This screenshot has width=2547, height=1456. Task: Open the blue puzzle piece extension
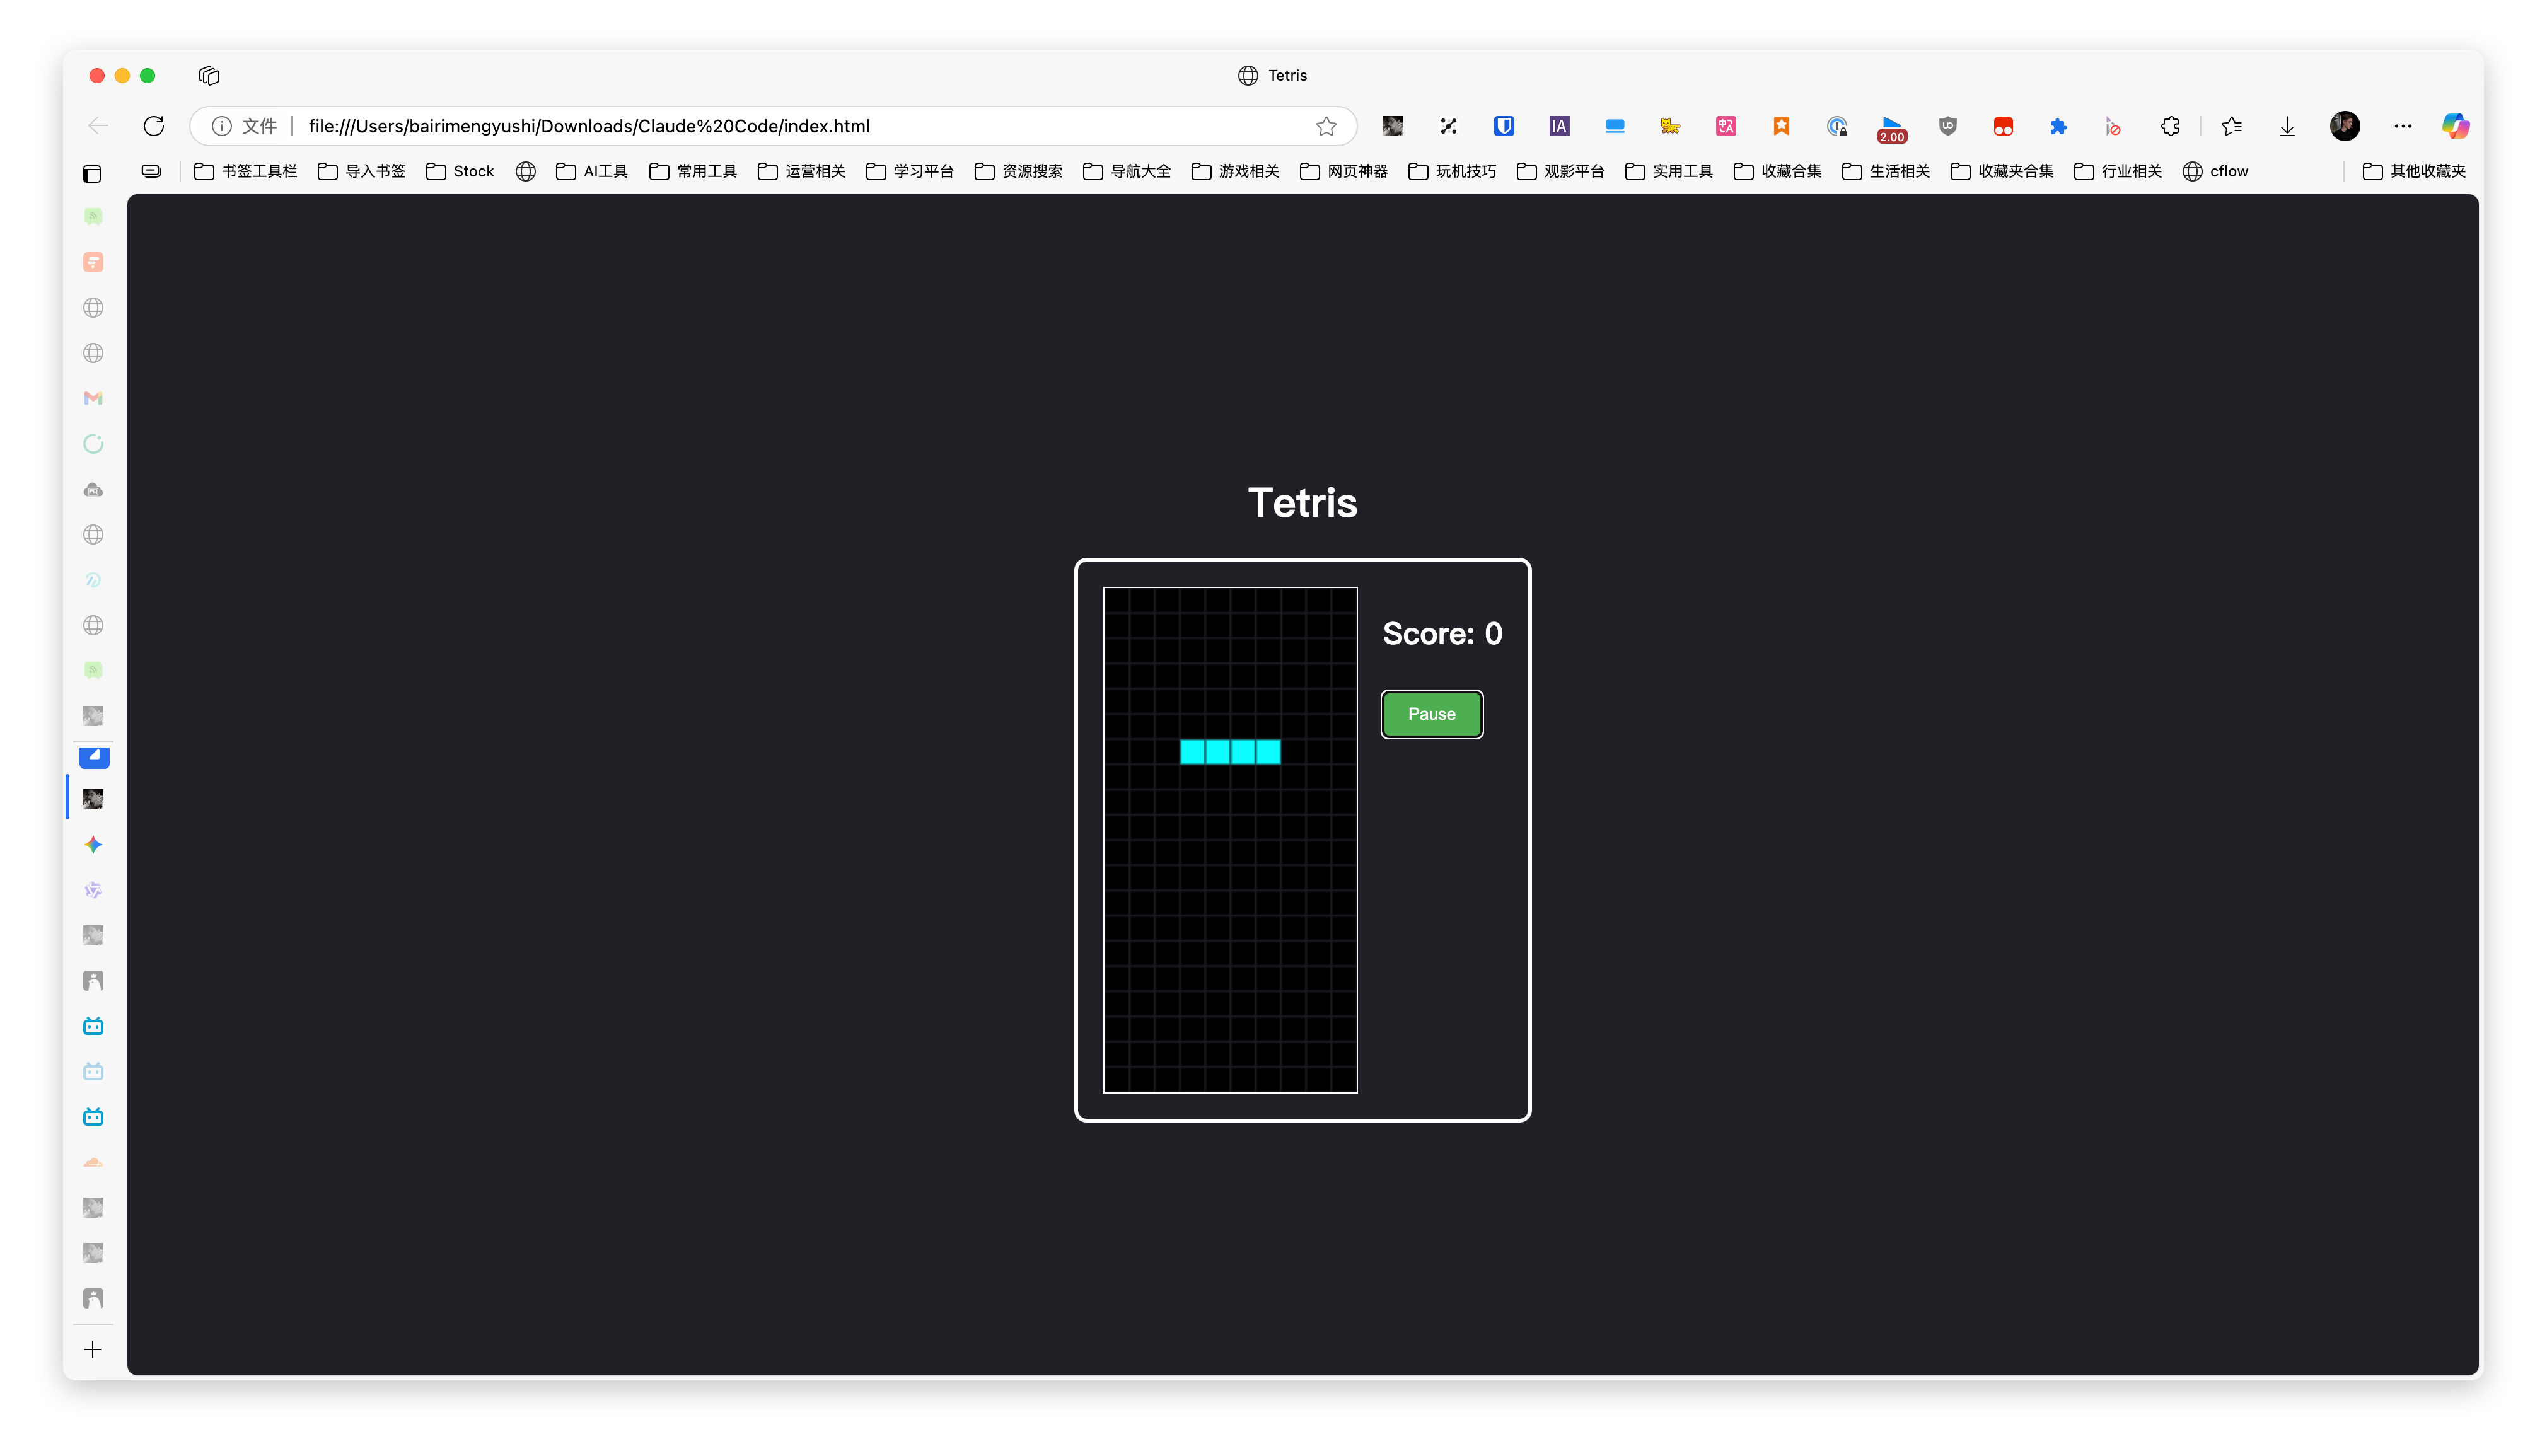point(2058,126)
